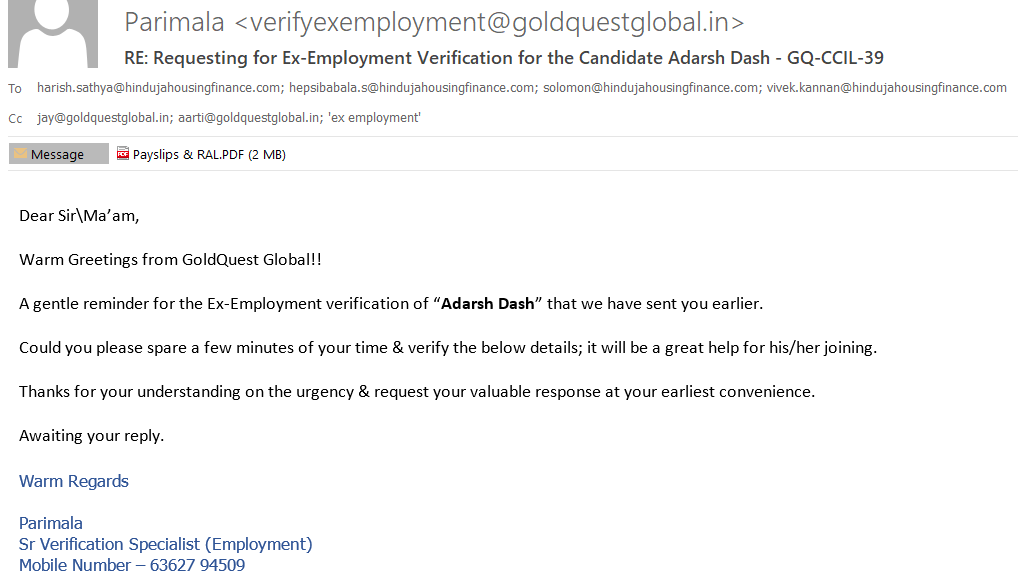Click the mobile number in the signature
The width and height of the screenshot is (1018, 587).
pyautogui.click(x=197, y=565)
